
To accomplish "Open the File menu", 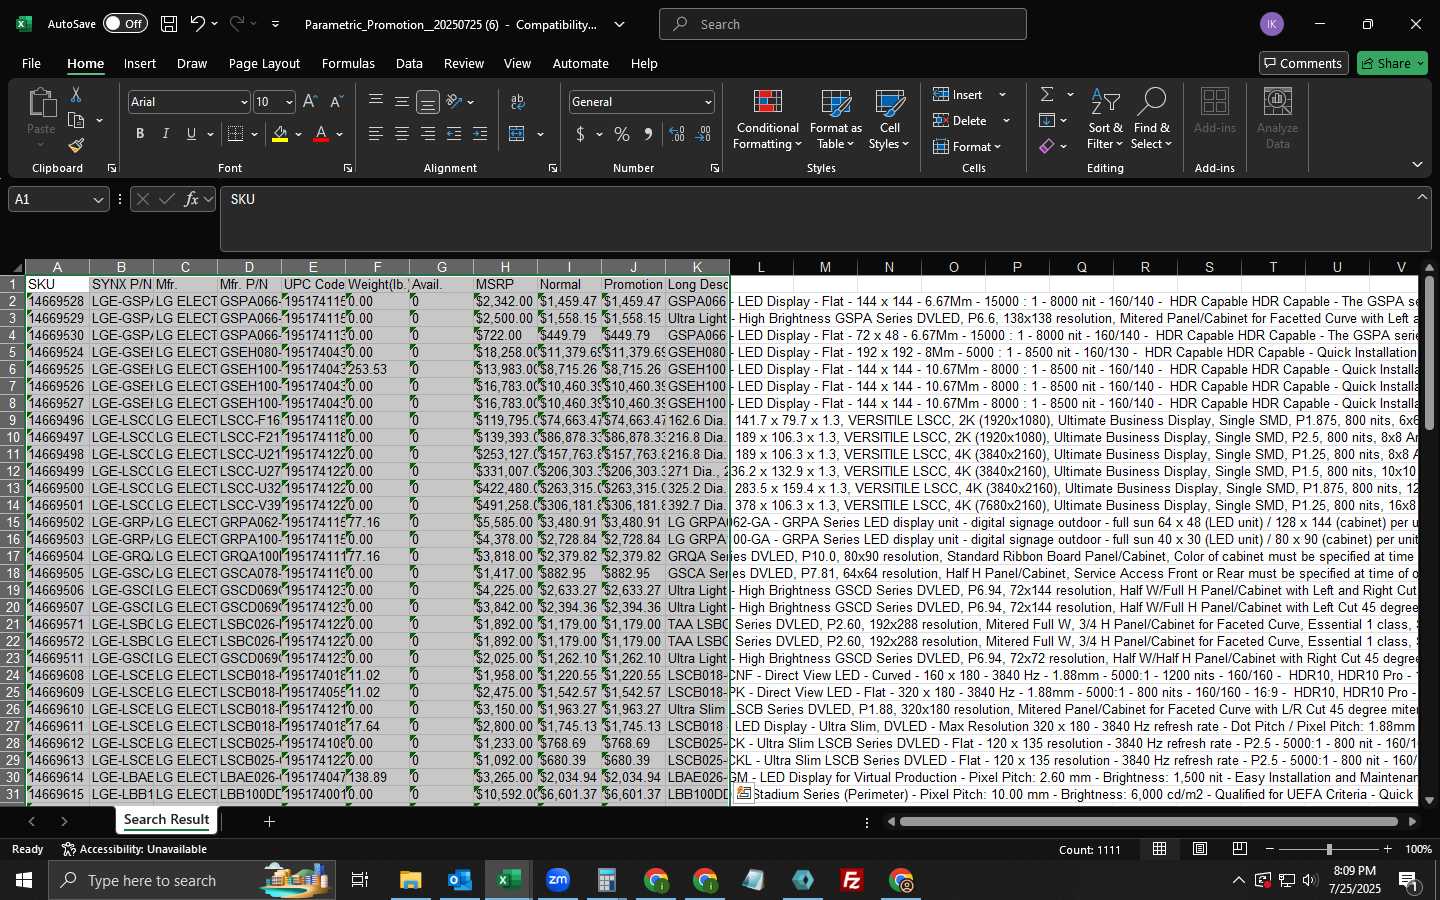I will pyautogui.click(x=31, y=63).
